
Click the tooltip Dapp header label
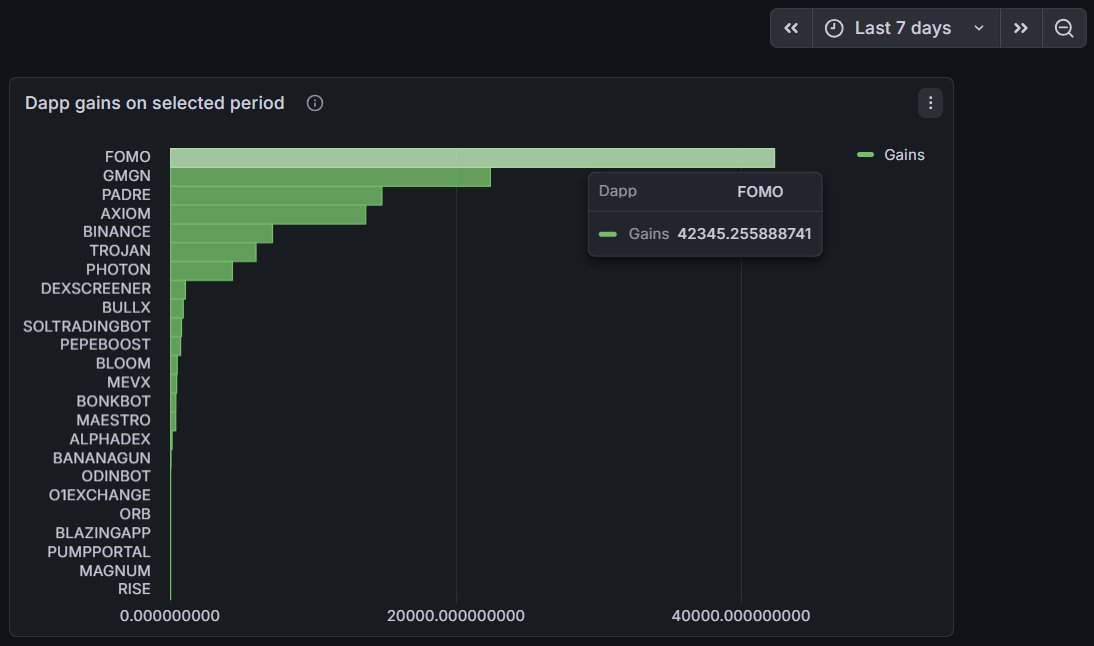(x=617, y=191)
